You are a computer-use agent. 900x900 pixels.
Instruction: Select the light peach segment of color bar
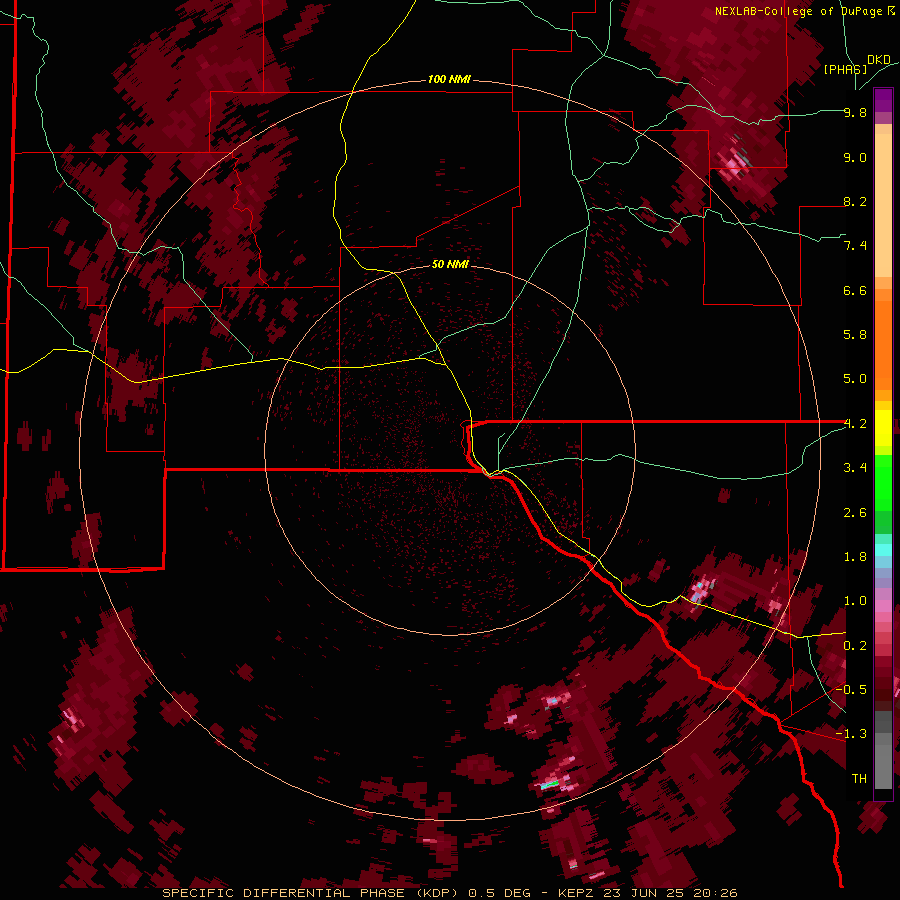coord(883,205)
